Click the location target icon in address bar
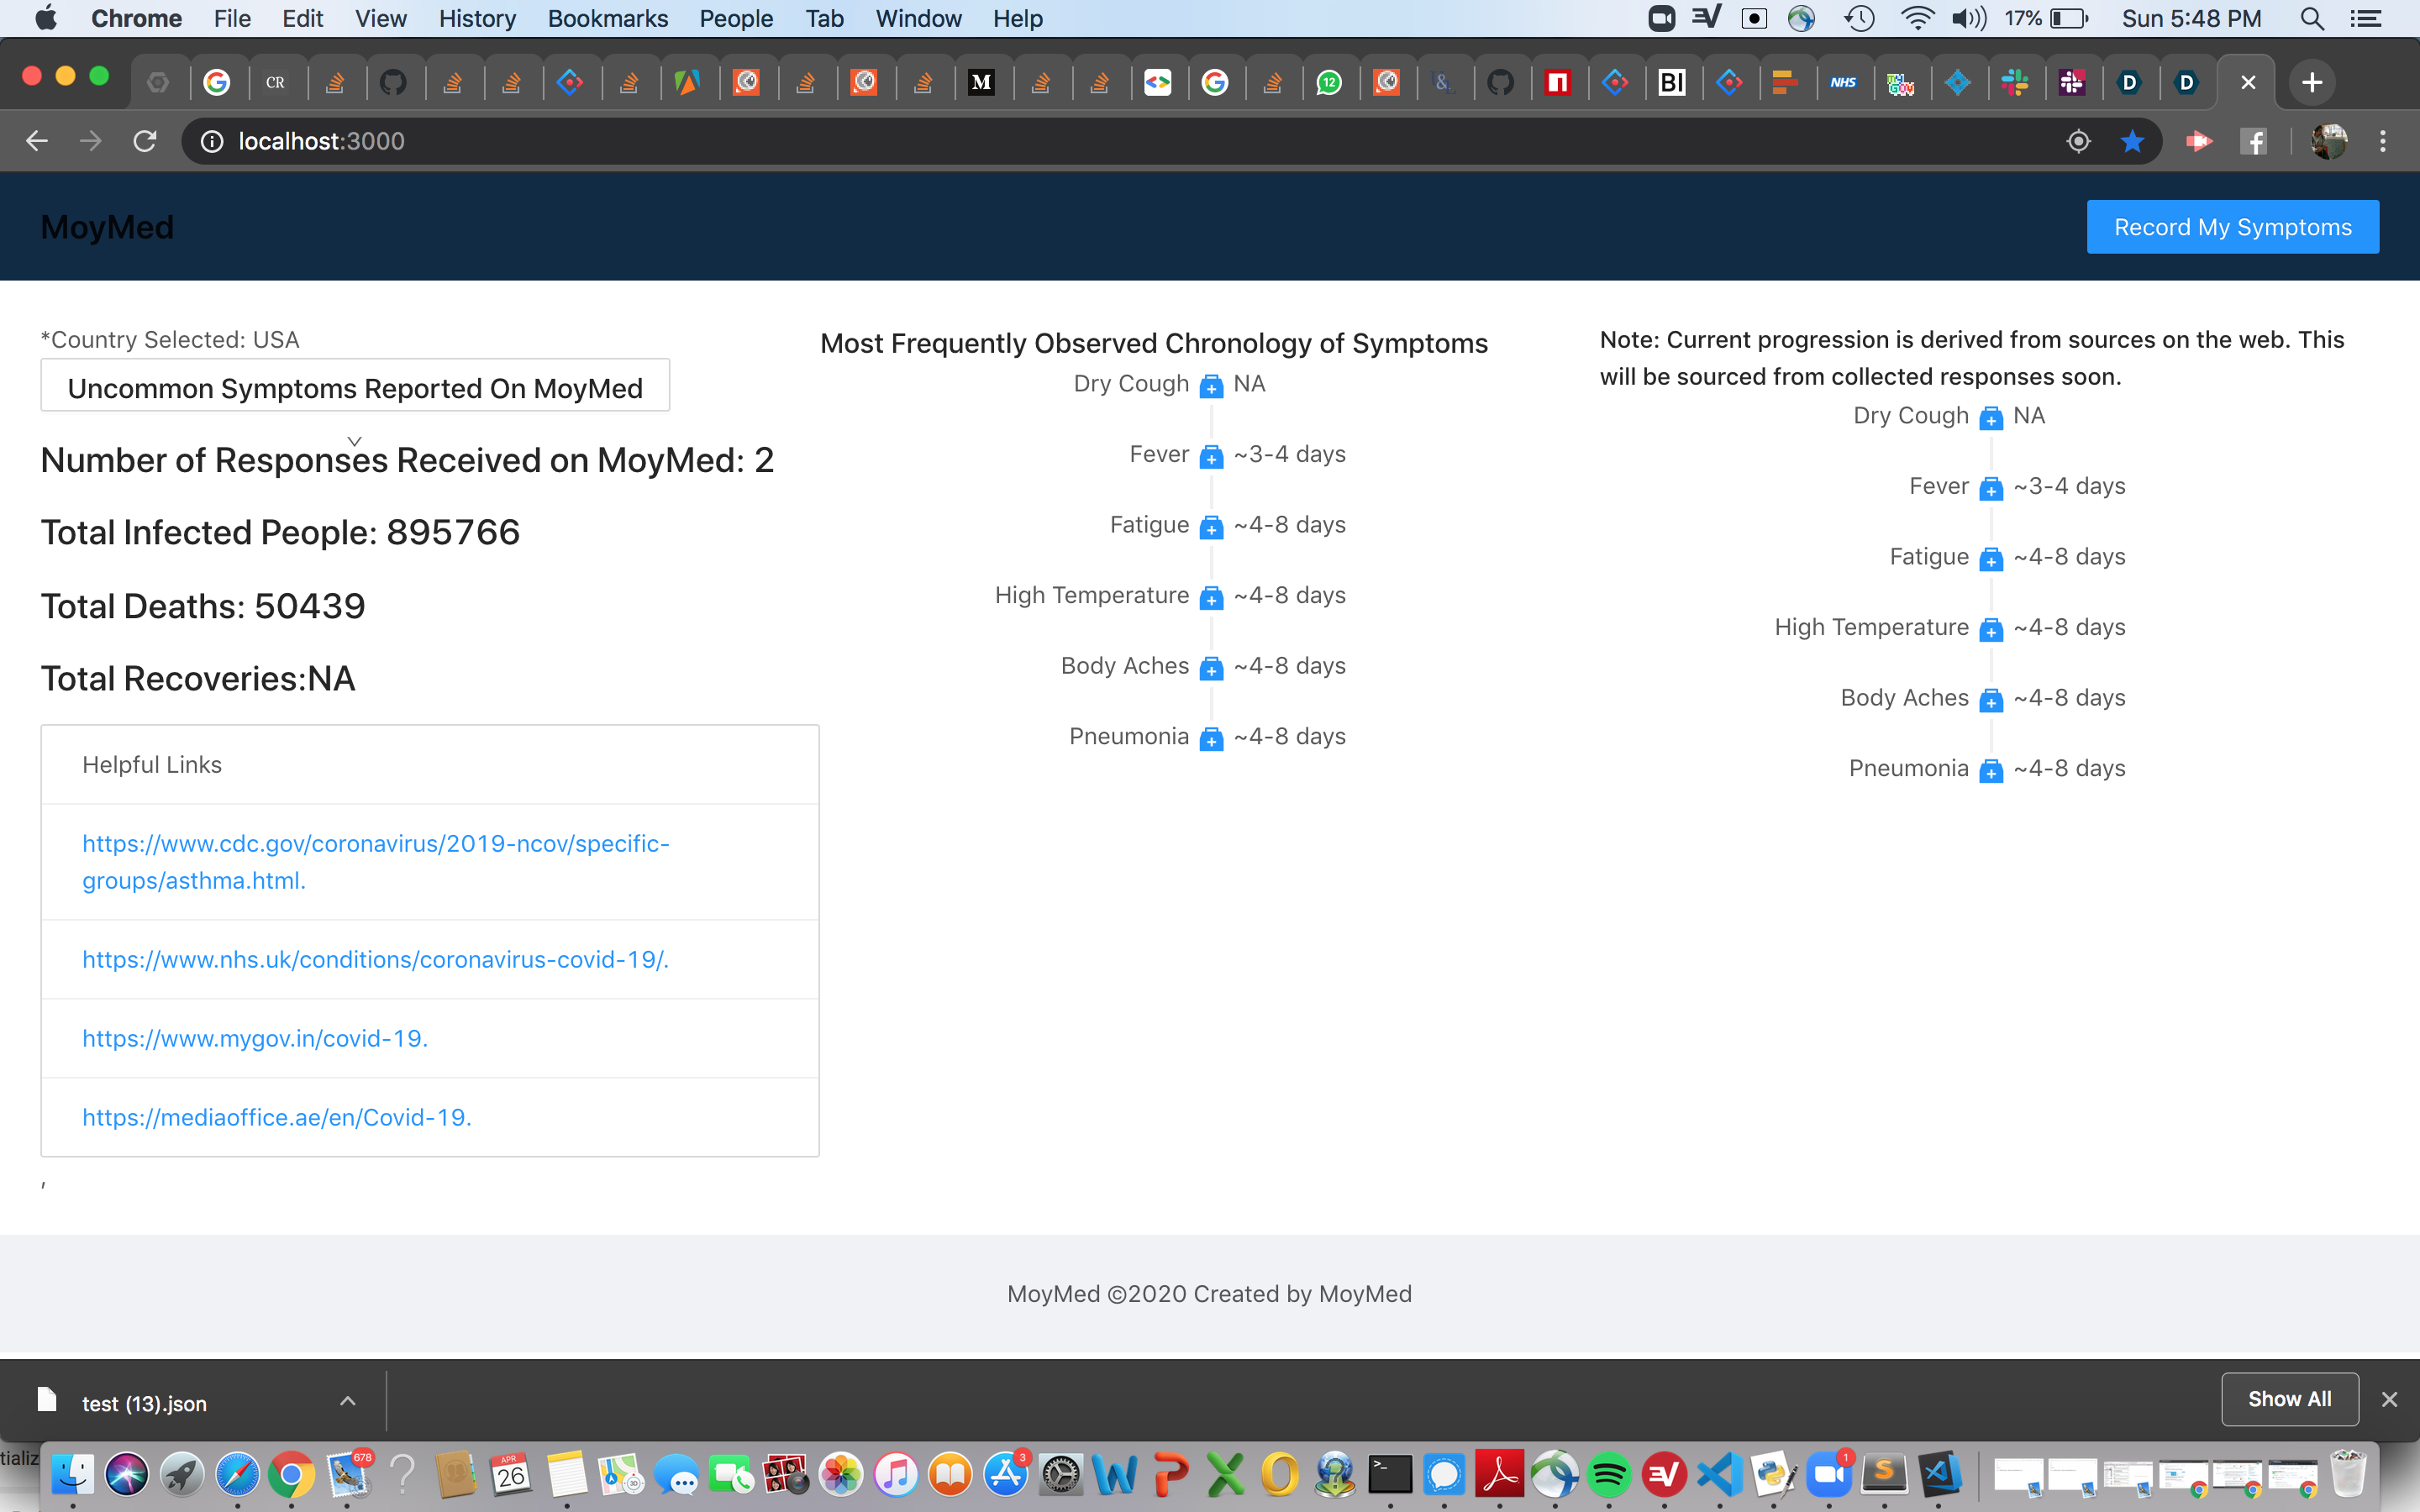2420x1512 pixels. pyautogui.click(x=2078, y=141)
